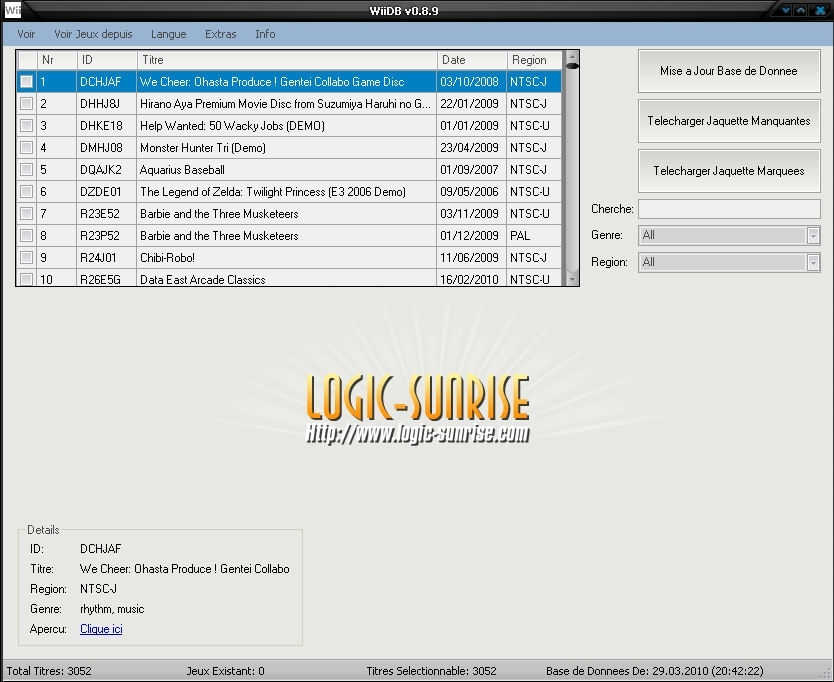Click the Total Titres: 3052 status text
The height and width of the screenshot is (682, 834).
point(49,671)
